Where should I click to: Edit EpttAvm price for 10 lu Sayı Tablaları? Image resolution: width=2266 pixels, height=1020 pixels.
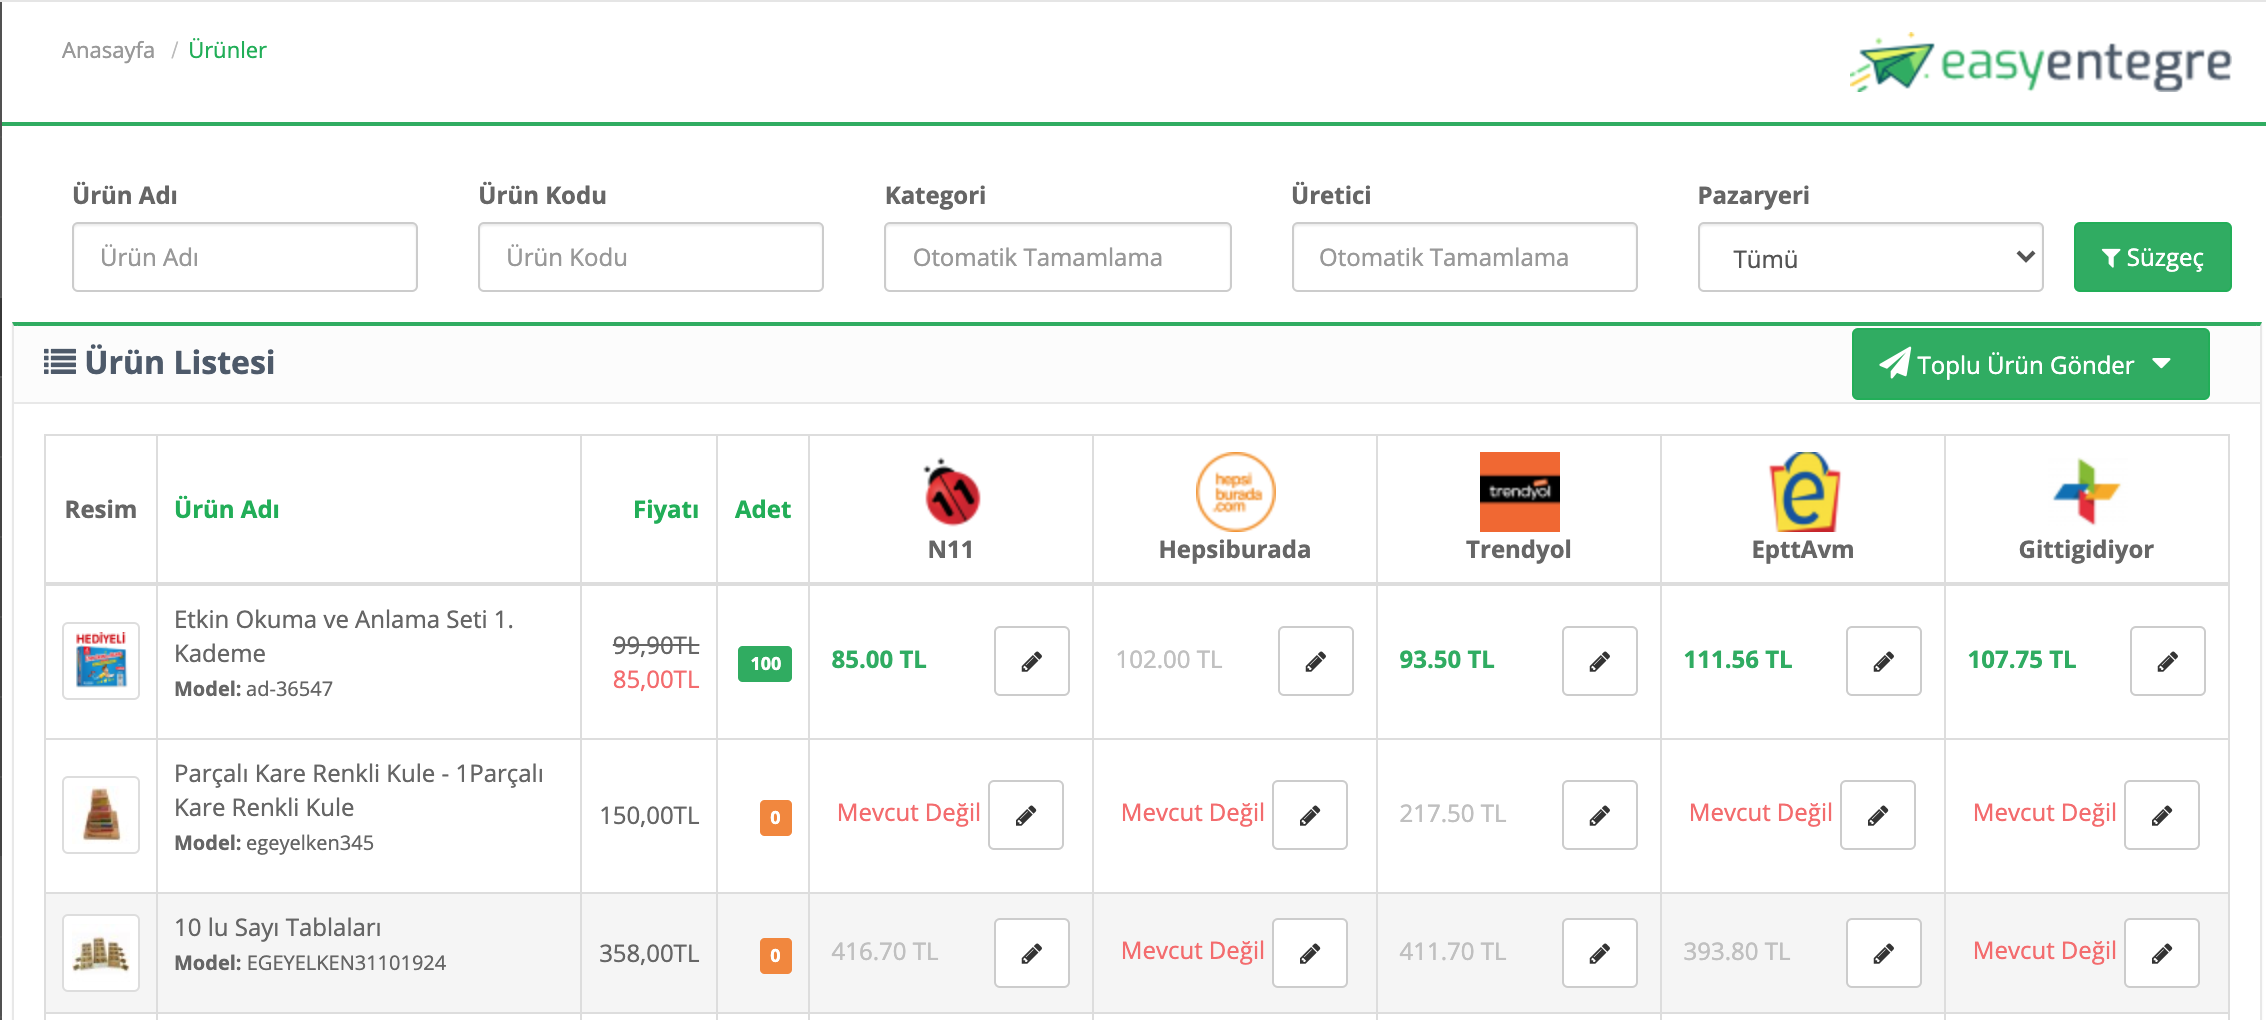1883,953
